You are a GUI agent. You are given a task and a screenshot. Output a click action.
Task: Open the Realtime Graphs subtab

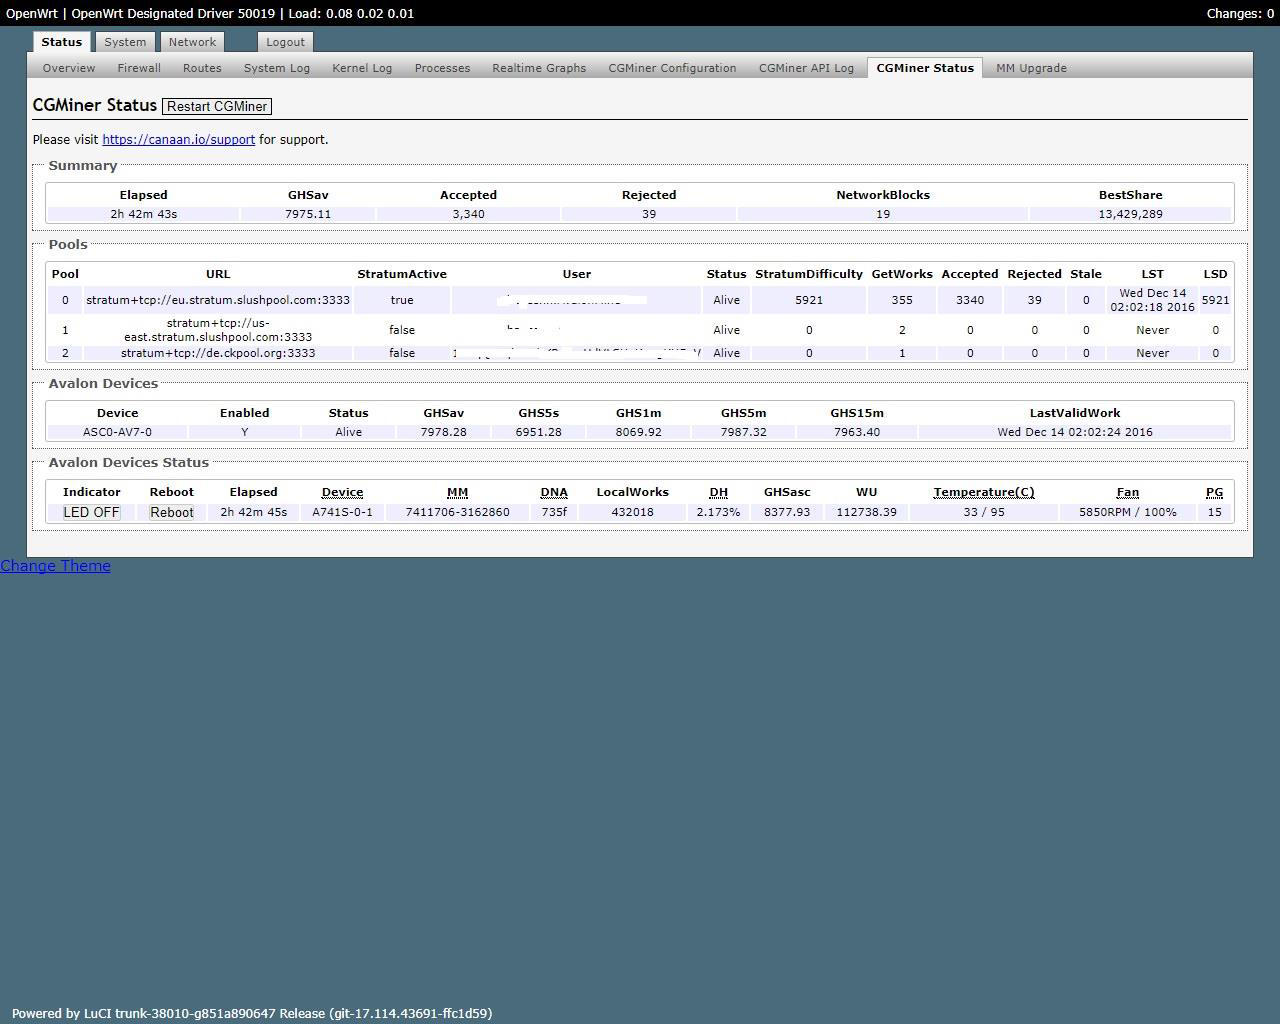pos(539,68)
